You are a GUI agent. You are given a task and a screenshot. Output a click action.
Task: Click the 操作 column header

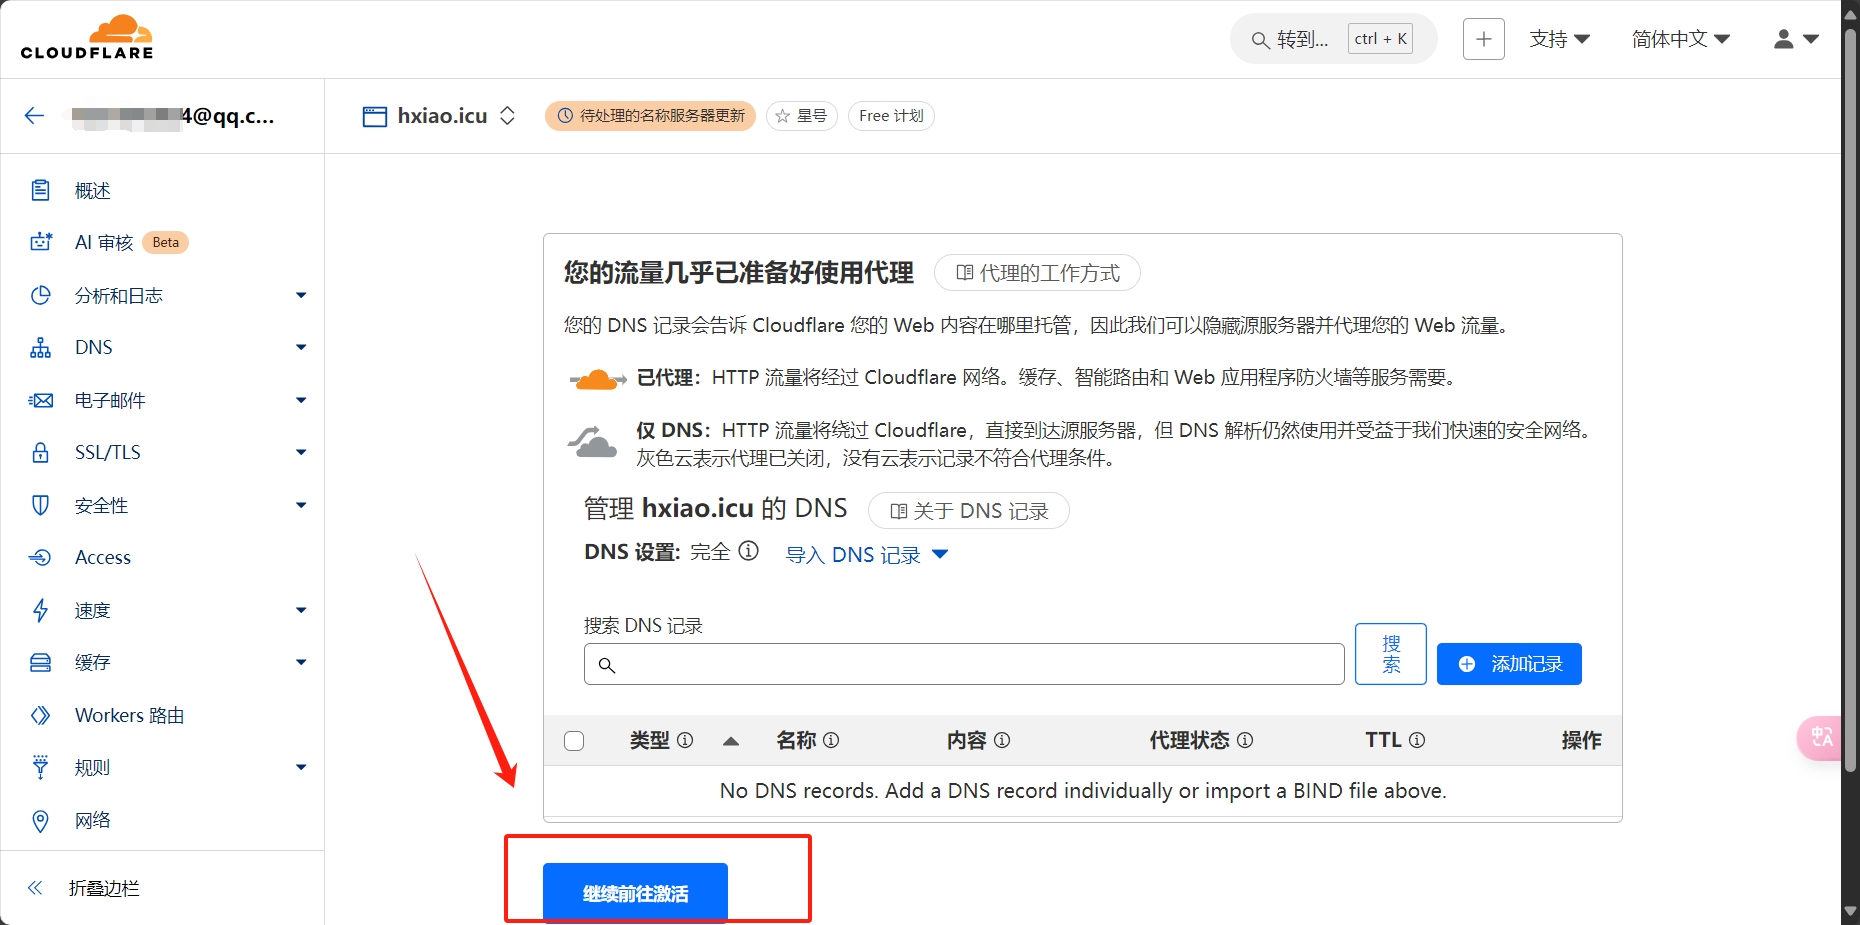coord(1581,740)
